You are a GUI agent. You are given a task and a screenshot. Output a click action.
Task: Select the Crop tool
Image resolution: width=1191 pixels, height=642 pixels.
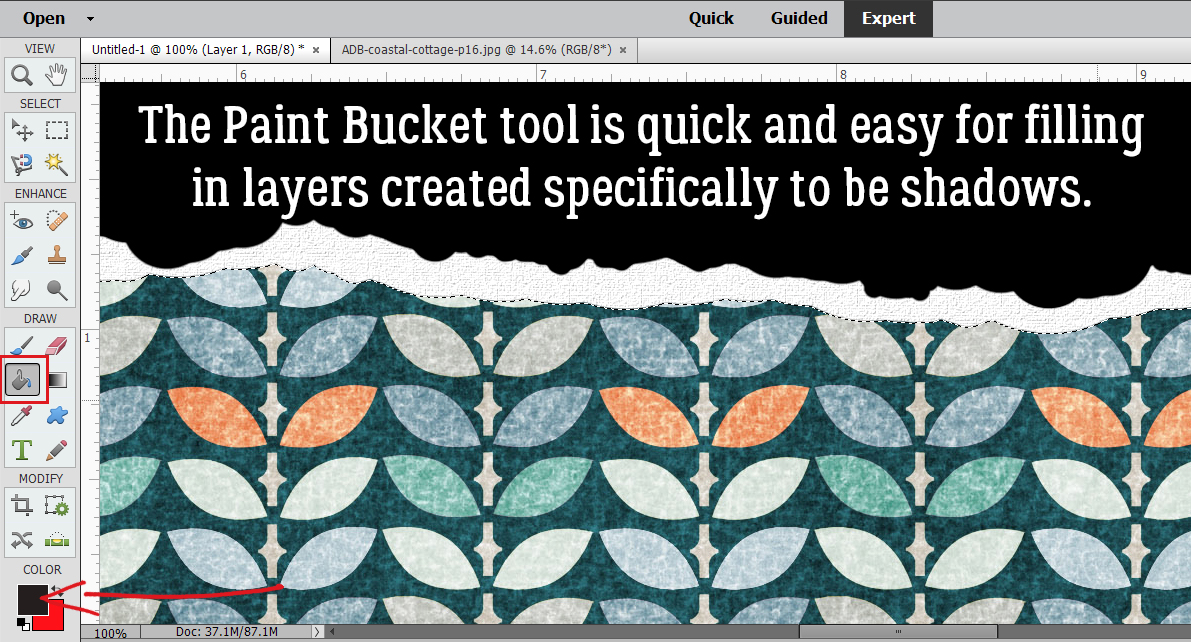click(22, 505)
